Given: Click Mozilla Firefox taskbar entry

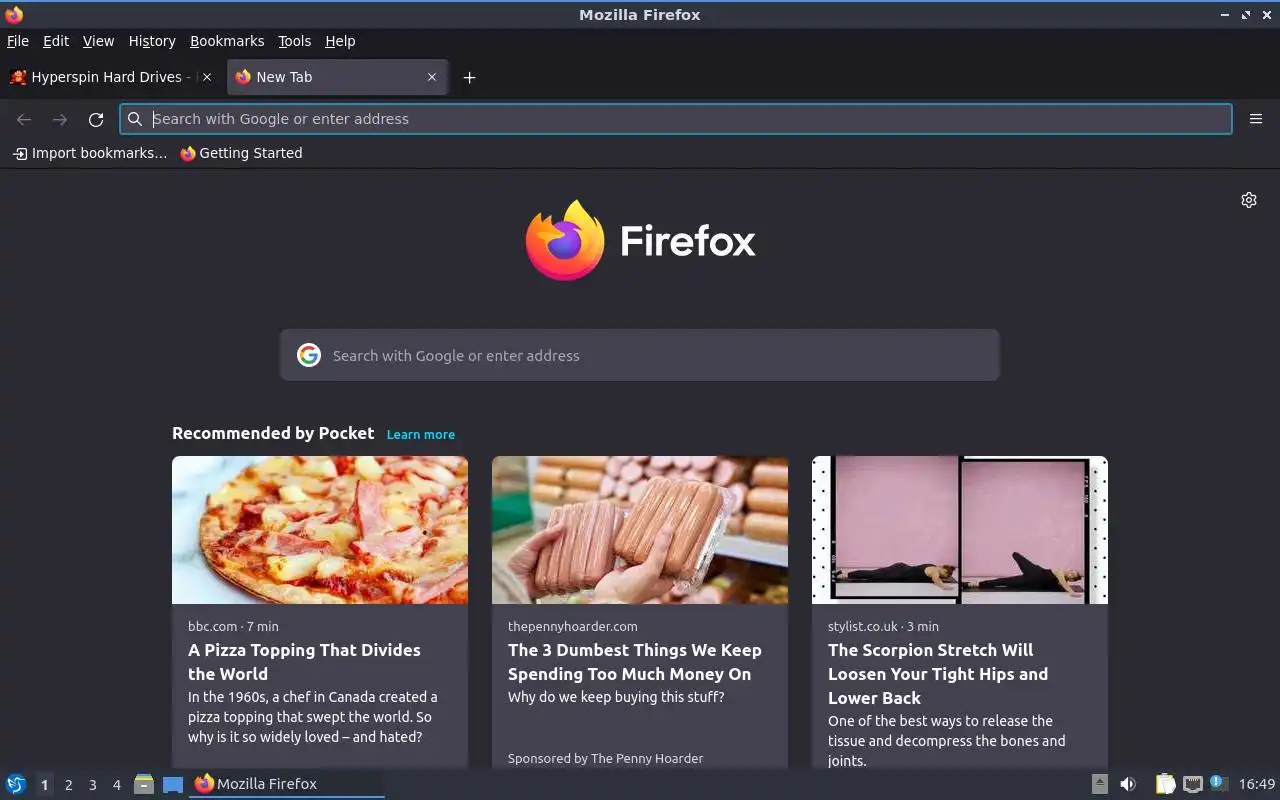Looking at the screenshot, I should click(287, 784).
